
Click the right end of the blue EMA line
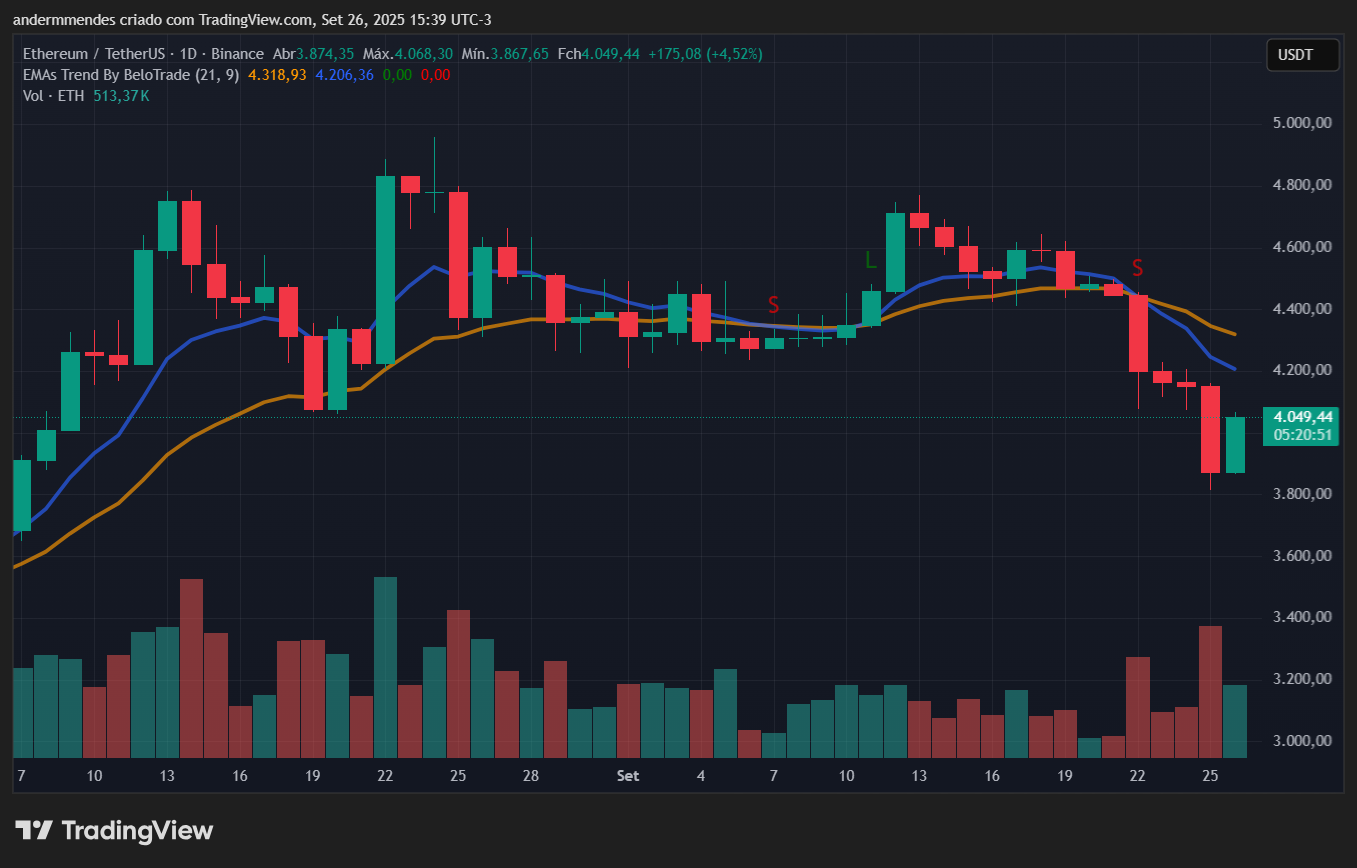tap(1234, 369)
